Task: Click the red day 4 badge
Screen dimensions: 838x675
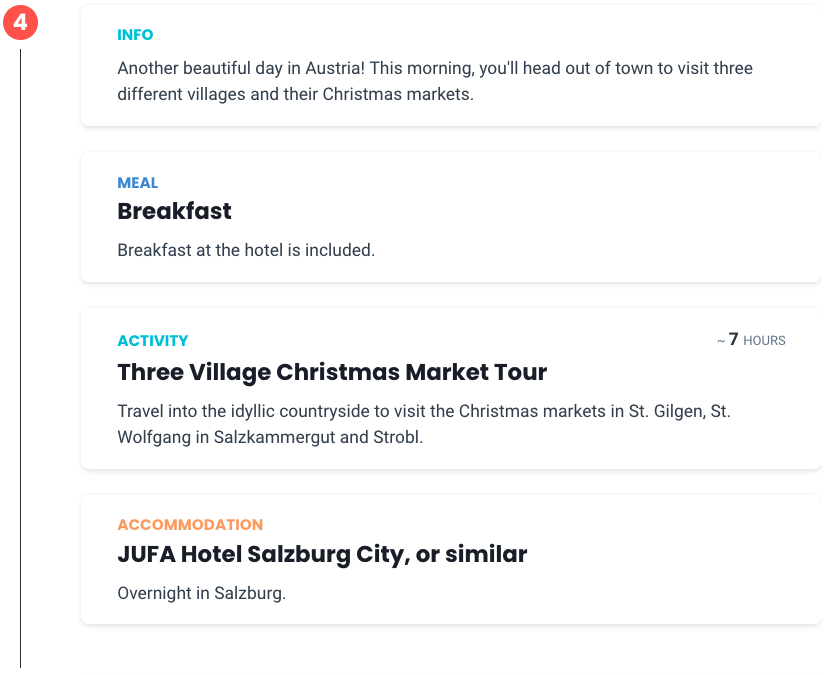Action: pos(20,22)
